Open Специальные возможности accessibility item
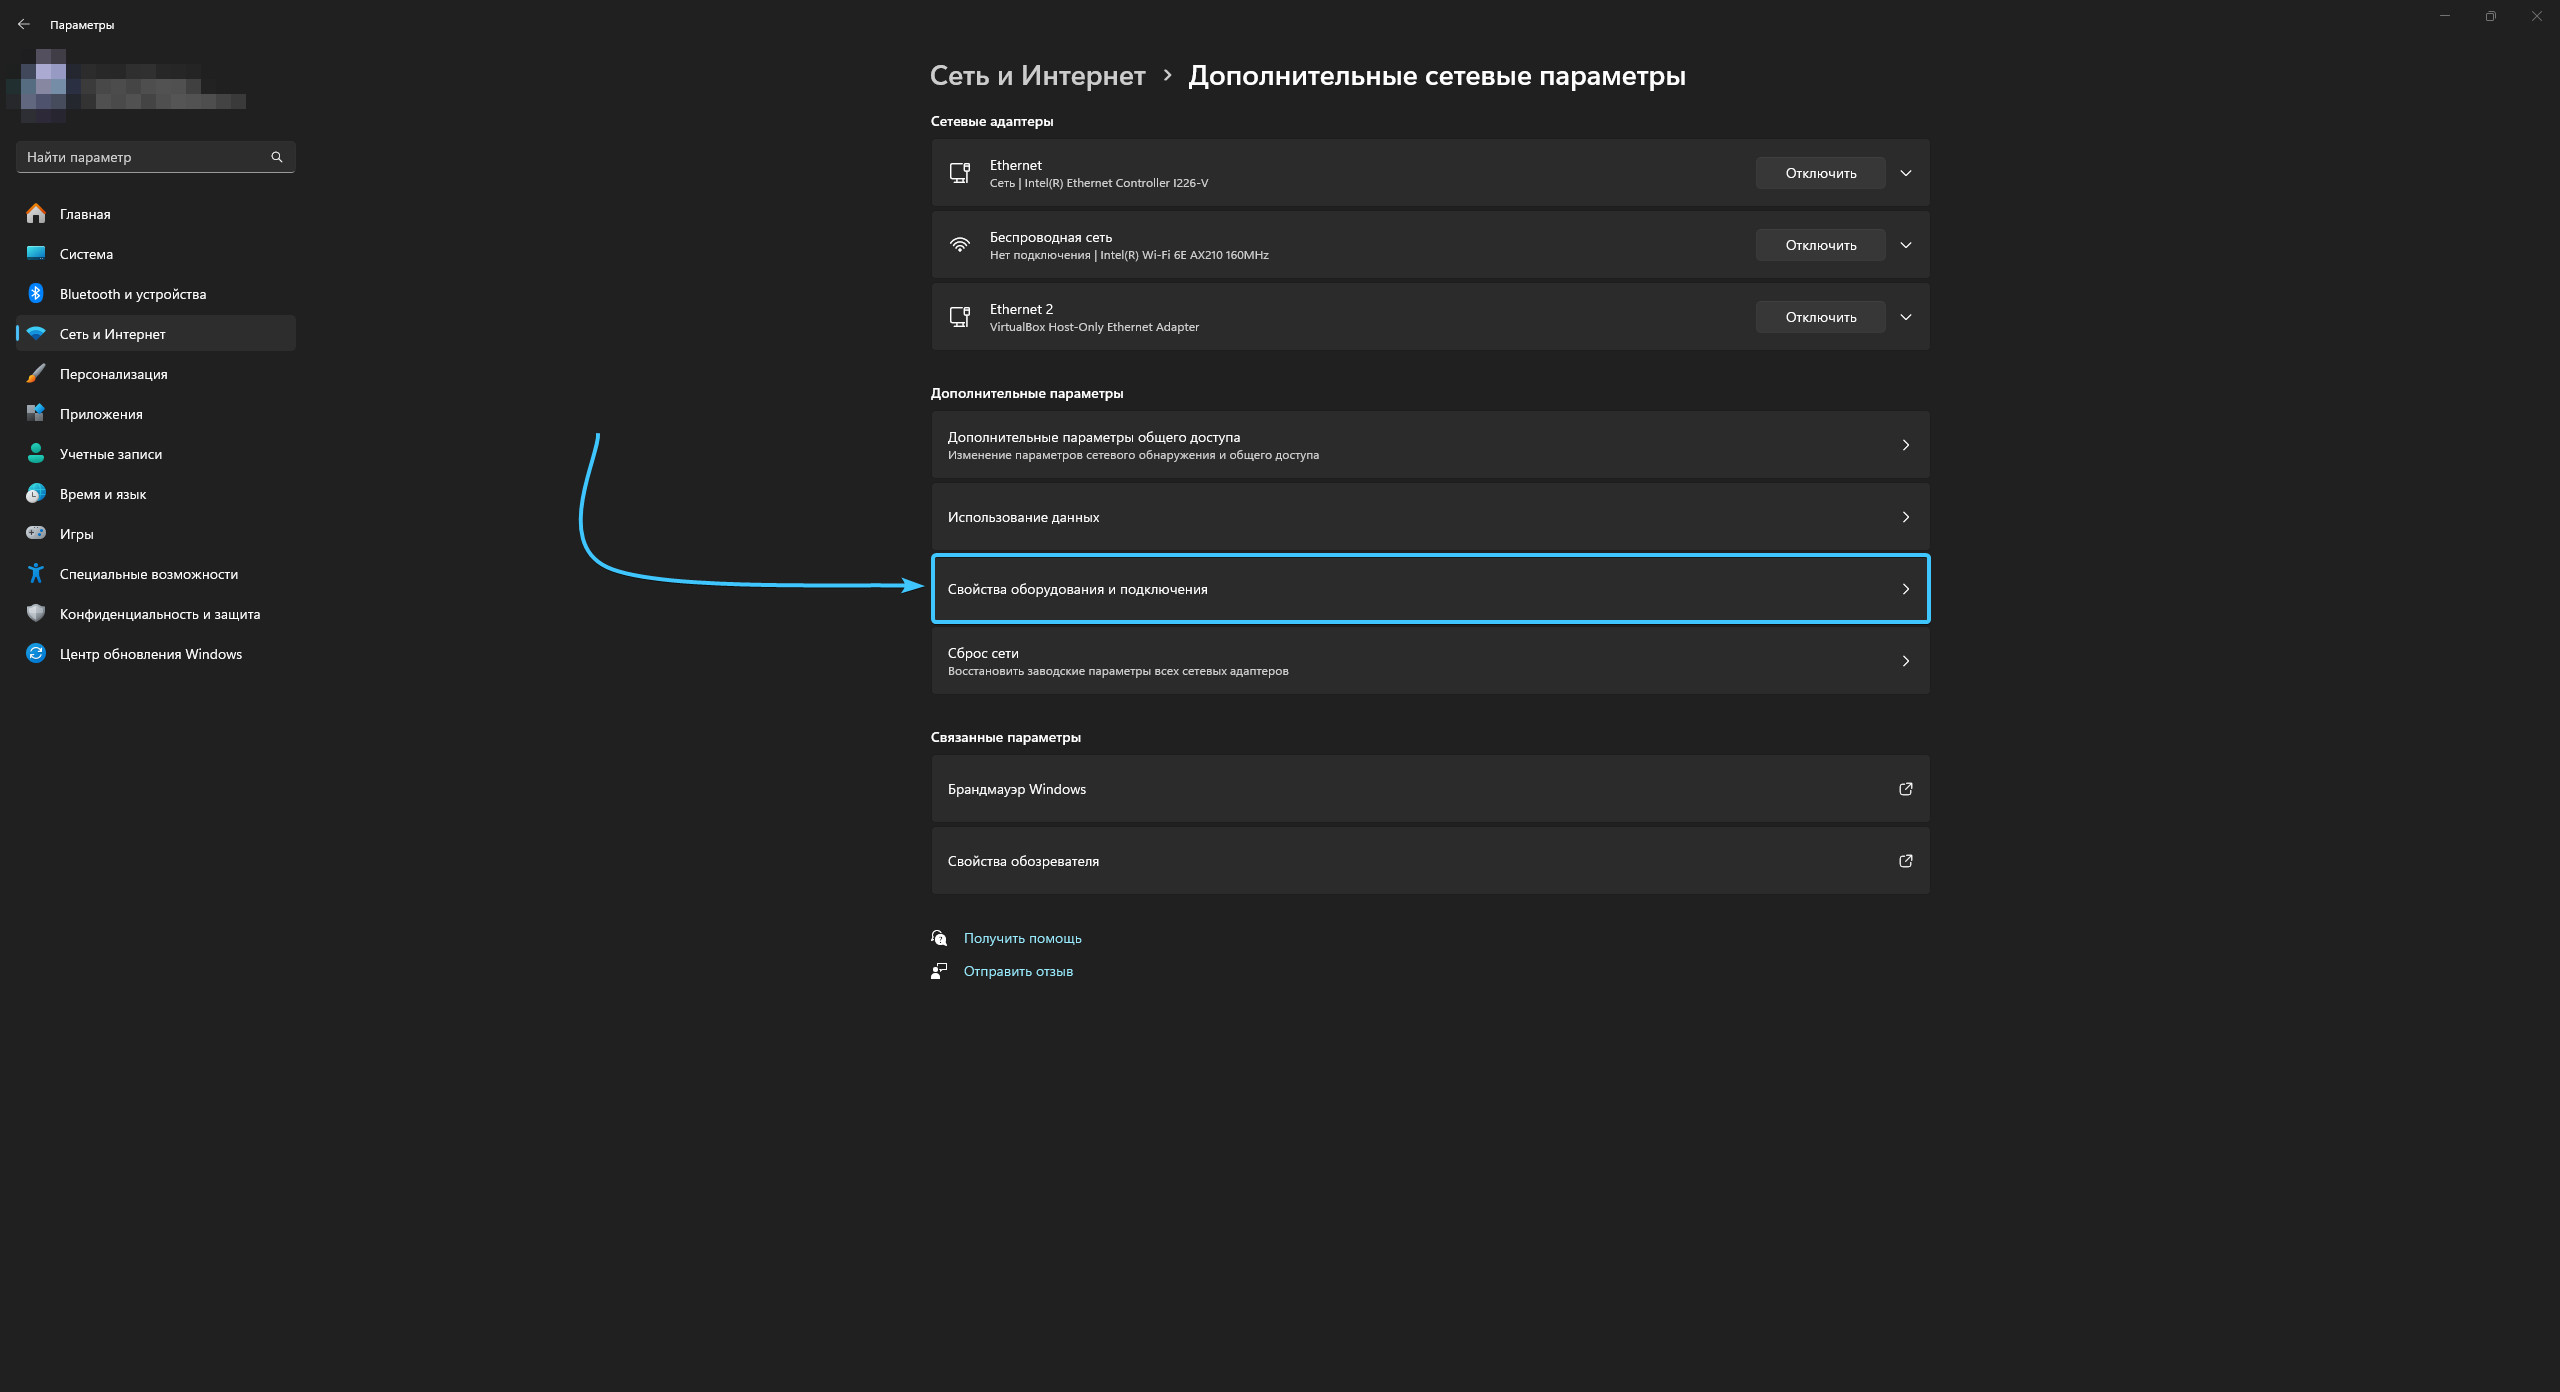Screen dimensions: 2560x1392 148,574
